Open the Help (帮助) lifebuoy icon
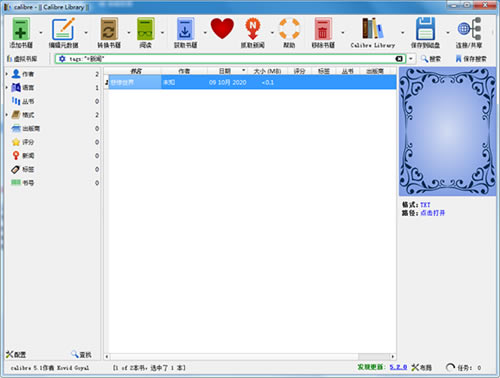Viewport: 500px width, 378px height. click(289, 33)
